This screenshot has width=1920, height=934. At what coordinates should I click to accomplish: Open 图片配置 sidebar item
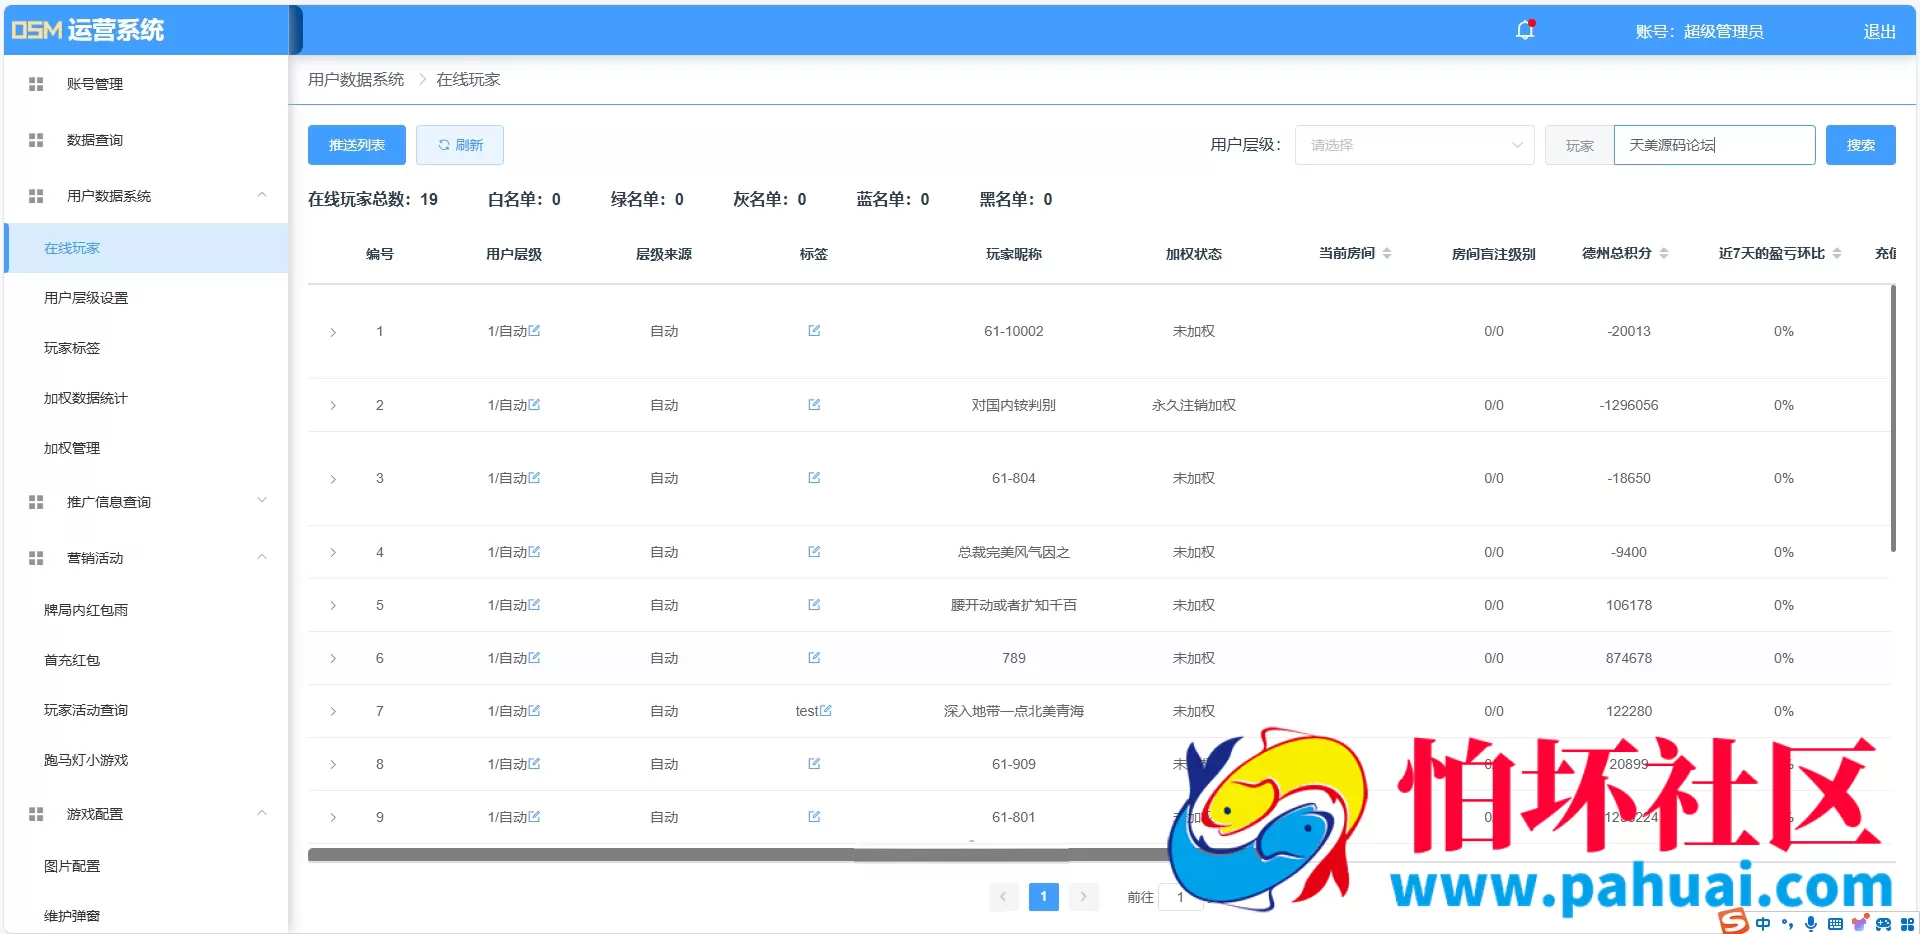point(72,866)
